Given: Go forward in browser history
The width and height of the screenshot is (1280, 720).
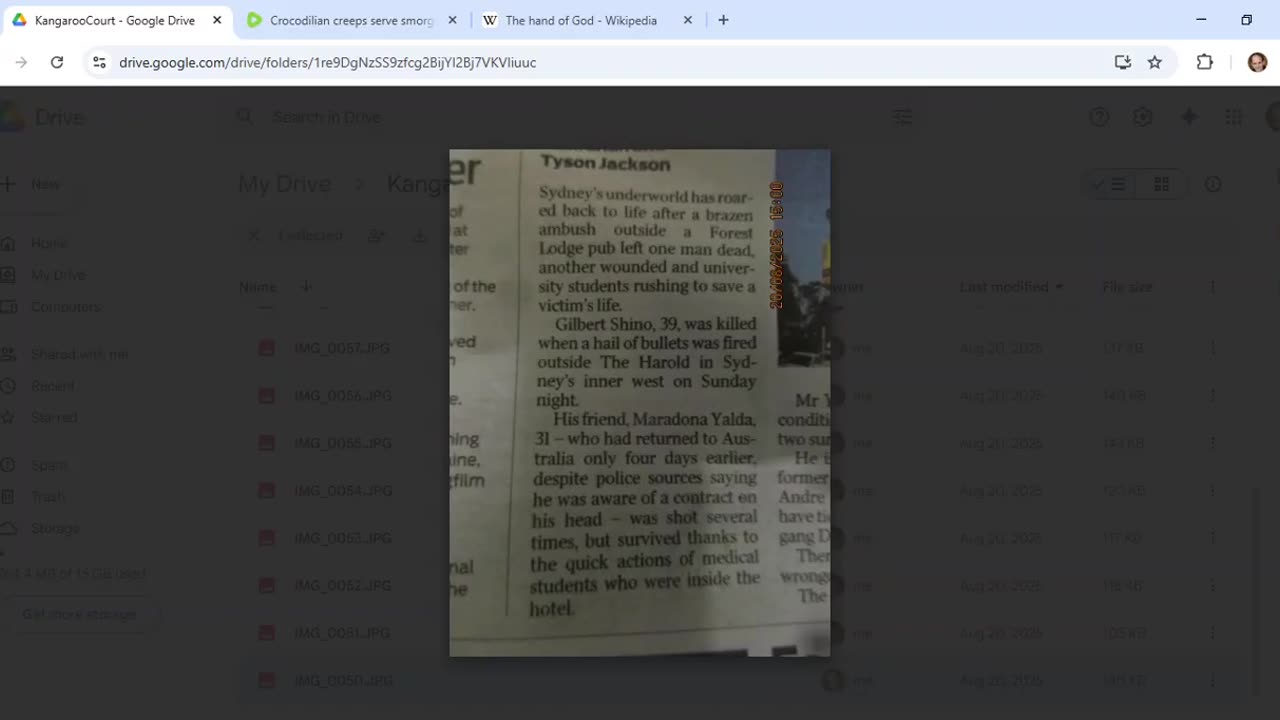Looking at the screenshot, I should (21, 62).
